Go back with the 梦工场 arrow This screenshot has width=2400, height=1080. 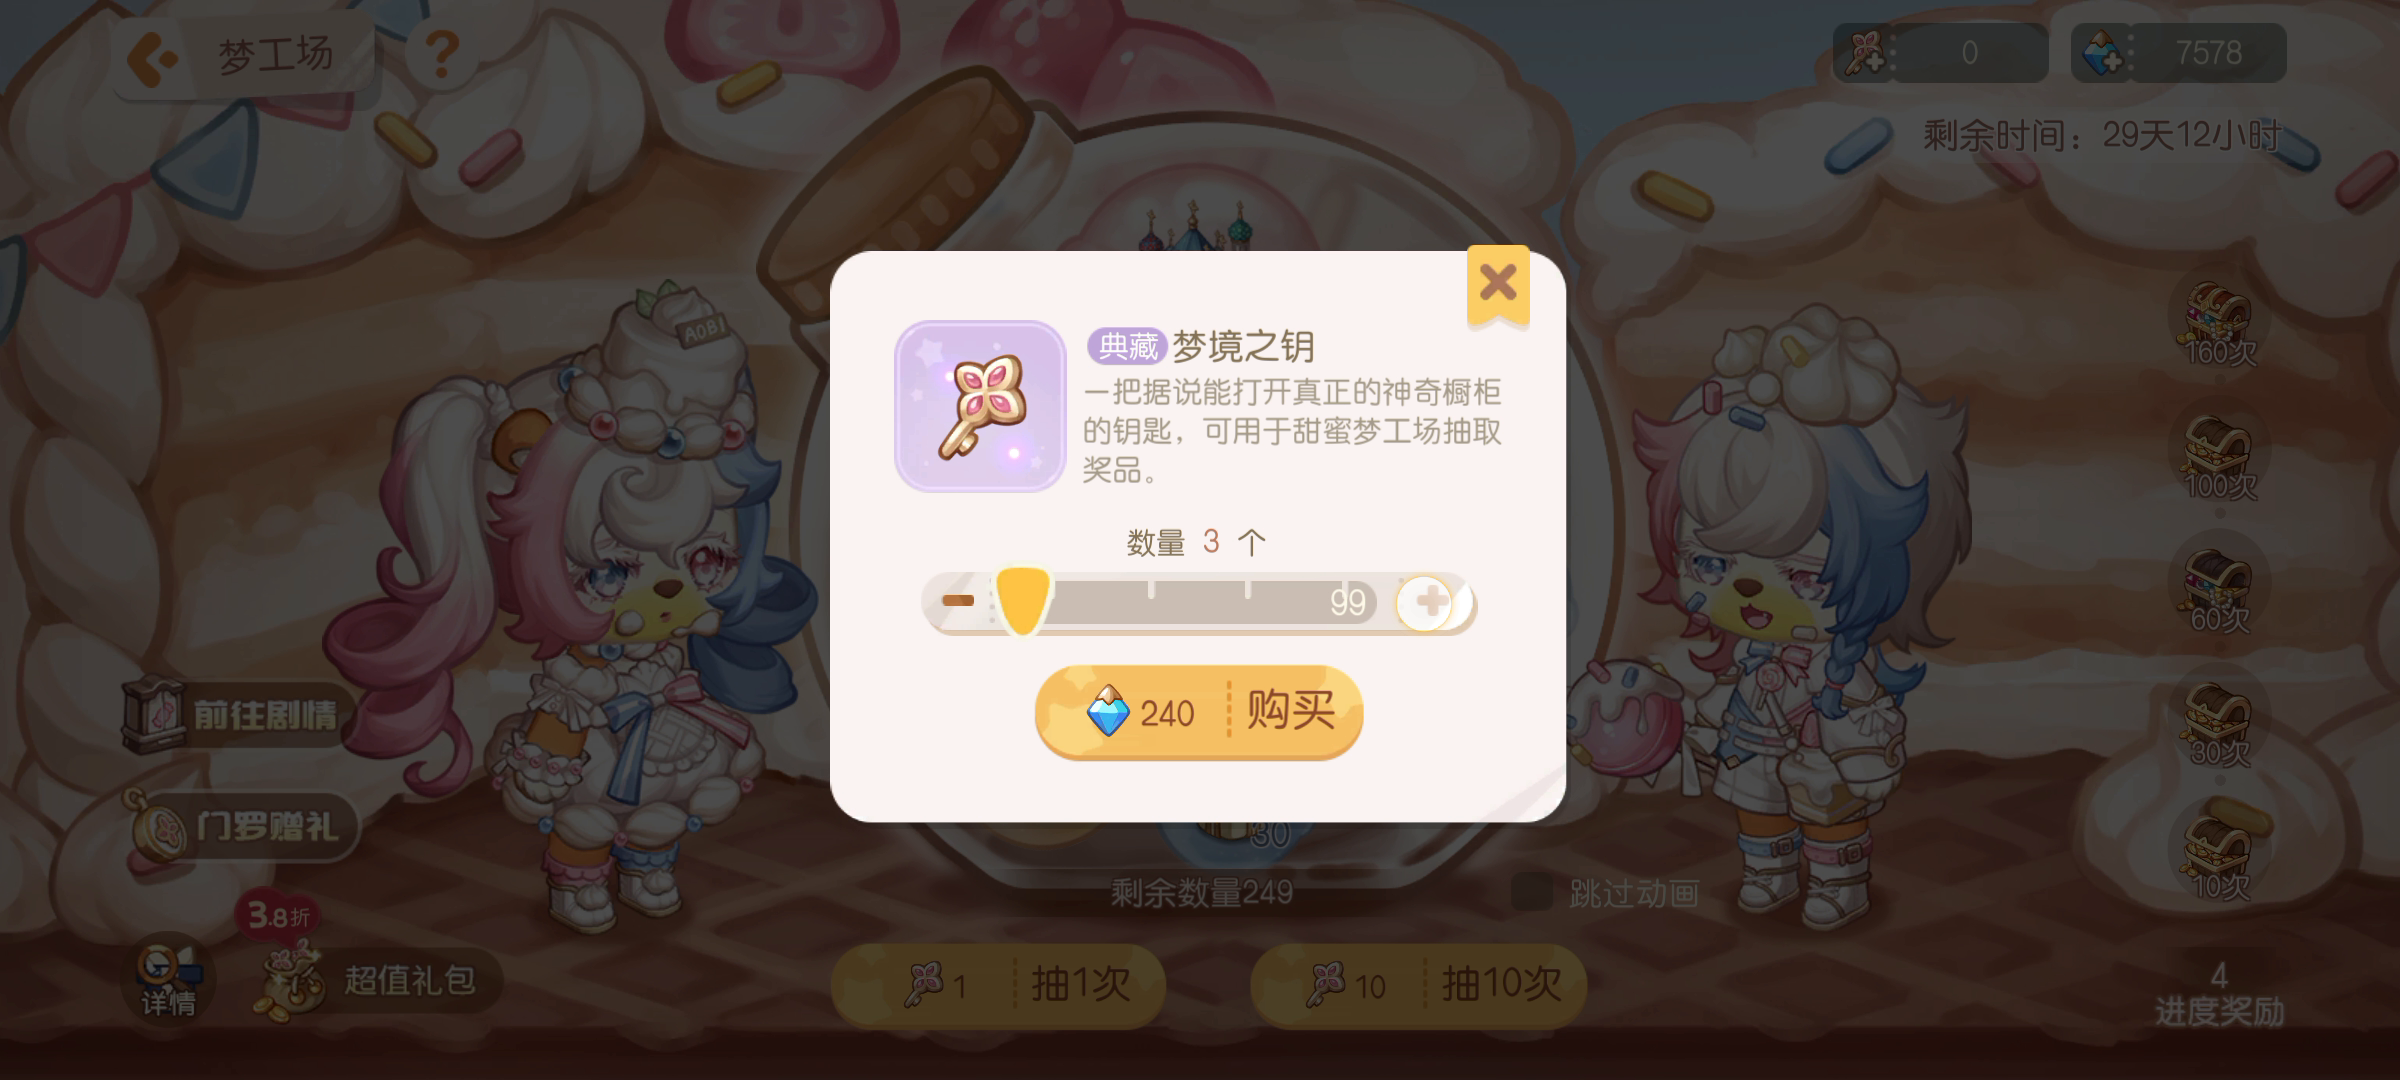[152, 56]
